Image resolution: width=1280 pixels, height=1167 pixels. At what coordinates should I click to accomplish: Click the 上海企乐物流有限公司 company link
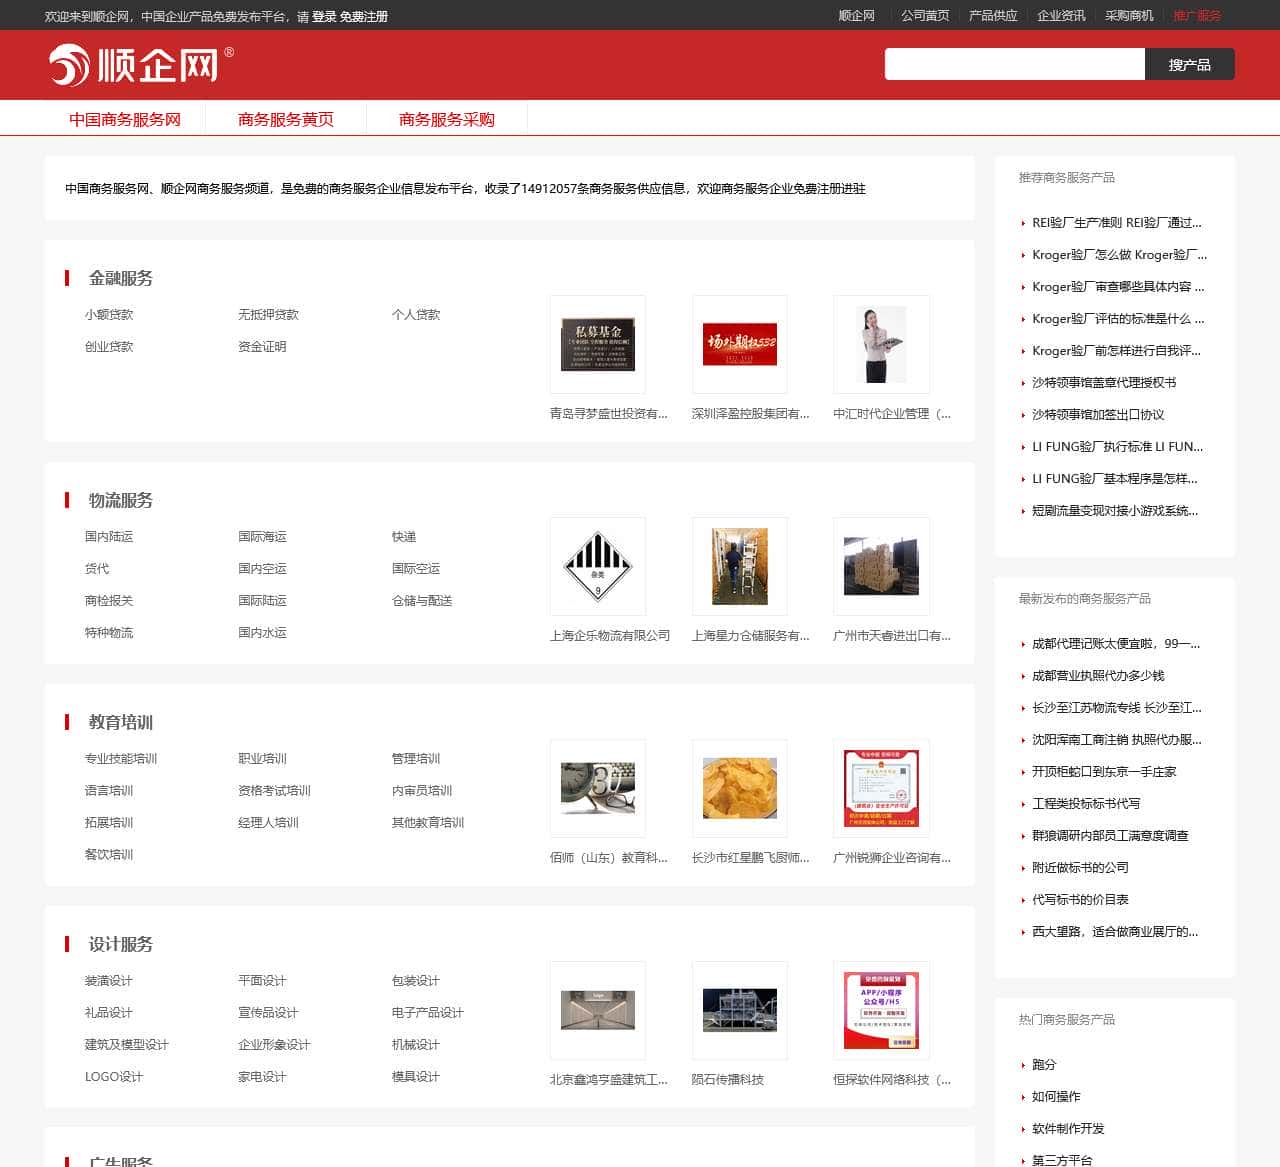coord(611,635)
